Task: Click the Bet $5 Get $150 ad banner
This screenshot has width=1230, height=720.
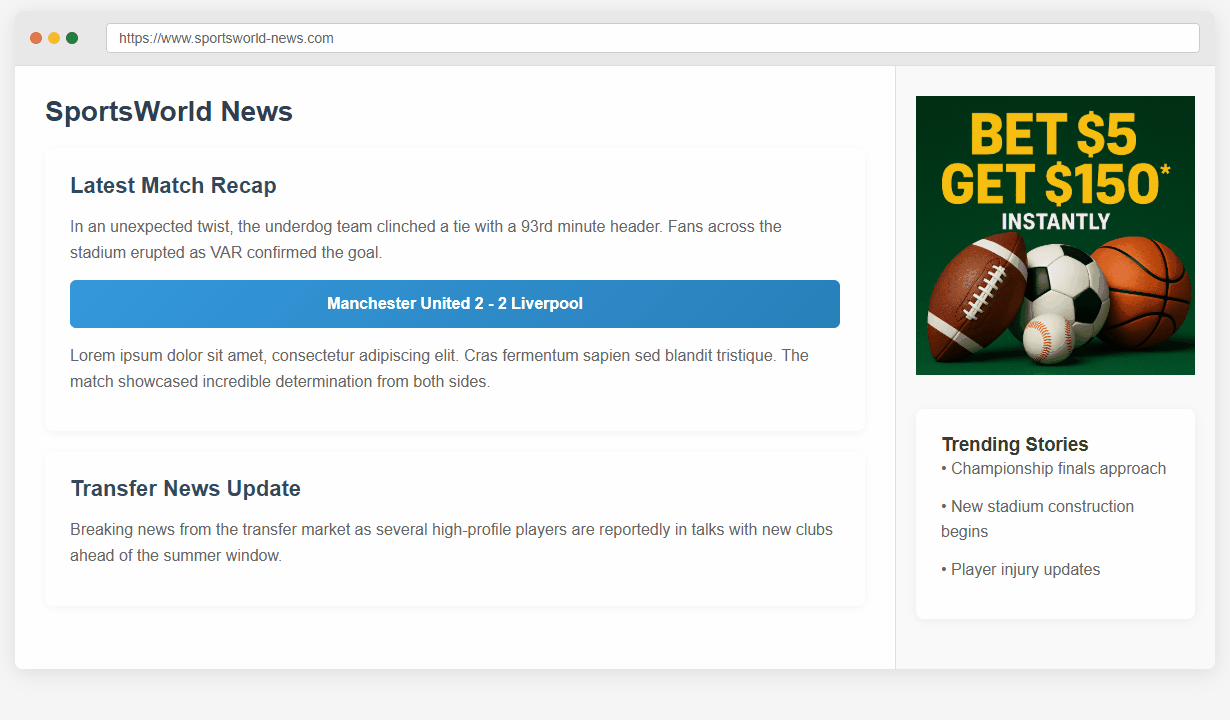Action: pyautogui.click(x=1055, y=235)
